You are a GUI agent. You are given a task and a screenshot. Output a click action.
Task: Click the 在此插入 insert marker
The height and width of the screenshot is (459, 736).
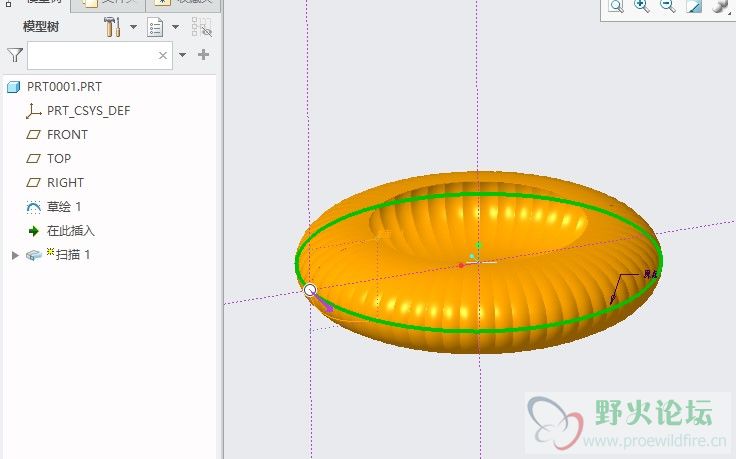[71, 230]
